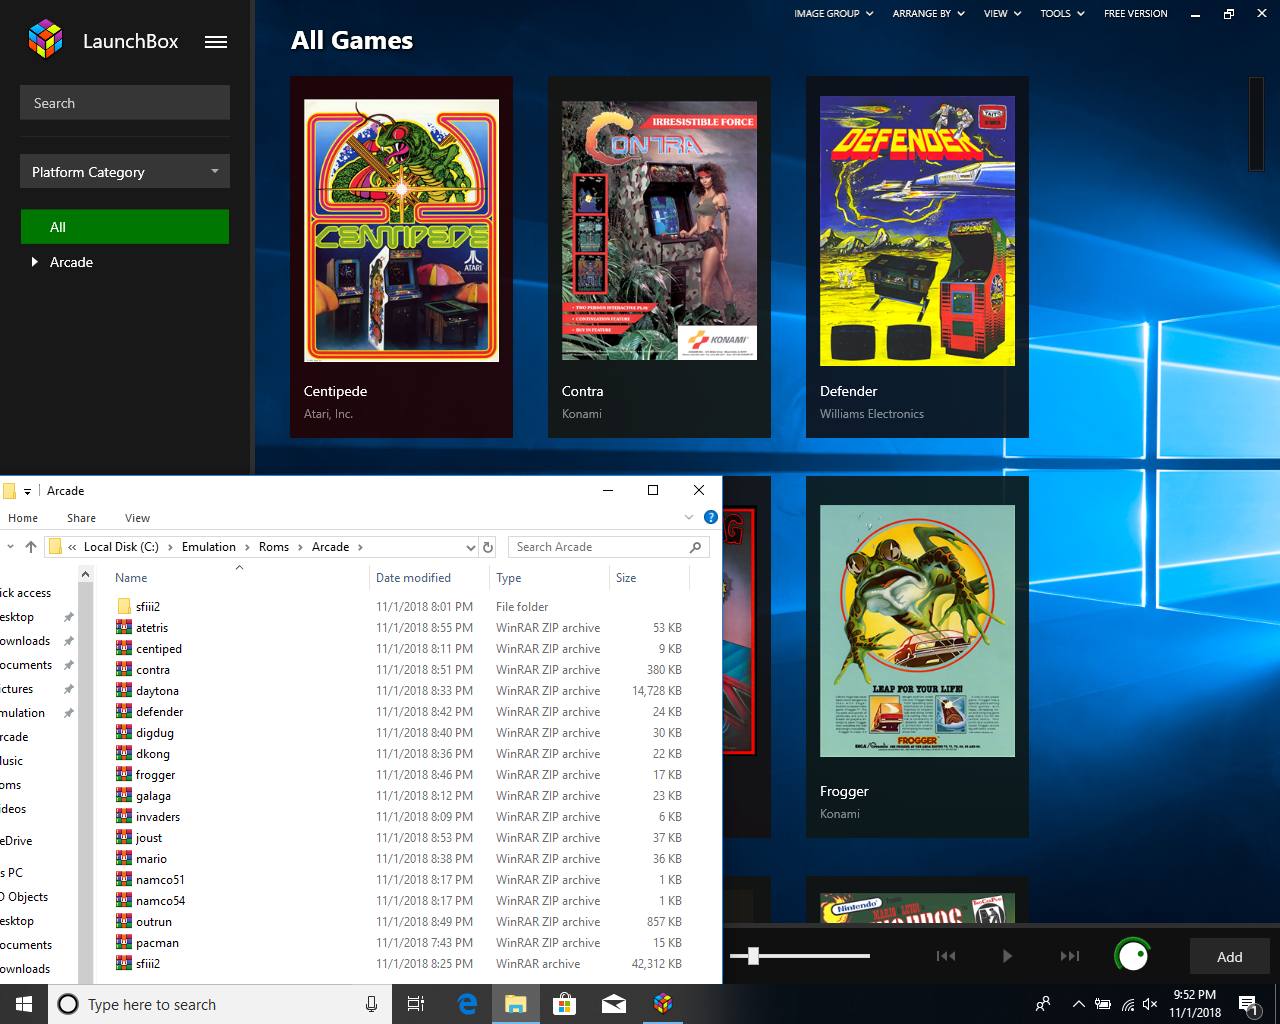Open the LaunchBox hamburger menu
The width and height of the screenshot is (1280, 1024).
point(216,42)
